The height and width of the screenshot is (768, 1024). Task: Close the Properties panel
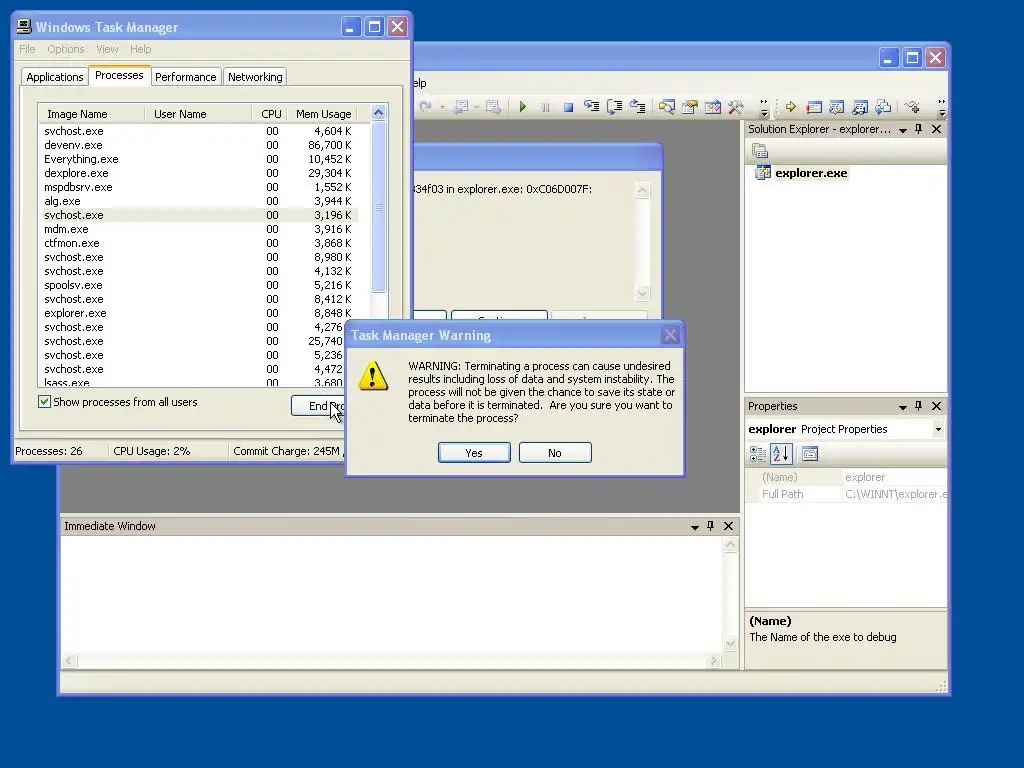pos(936,406)
